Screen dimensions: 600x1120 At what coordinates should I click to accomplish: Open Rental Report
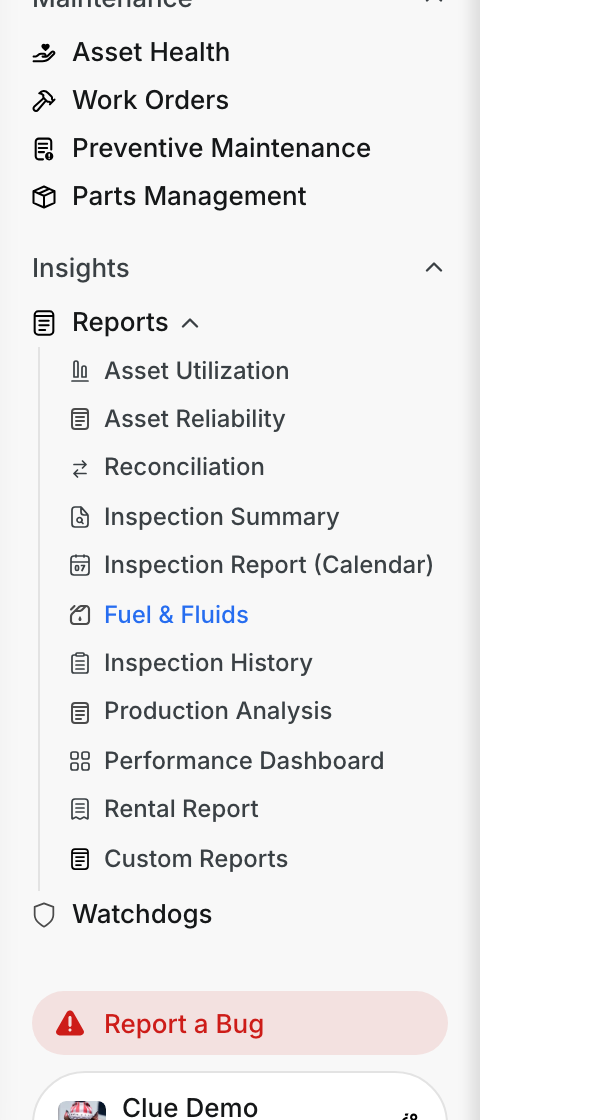pyautogui.click(x=181, y=809)
